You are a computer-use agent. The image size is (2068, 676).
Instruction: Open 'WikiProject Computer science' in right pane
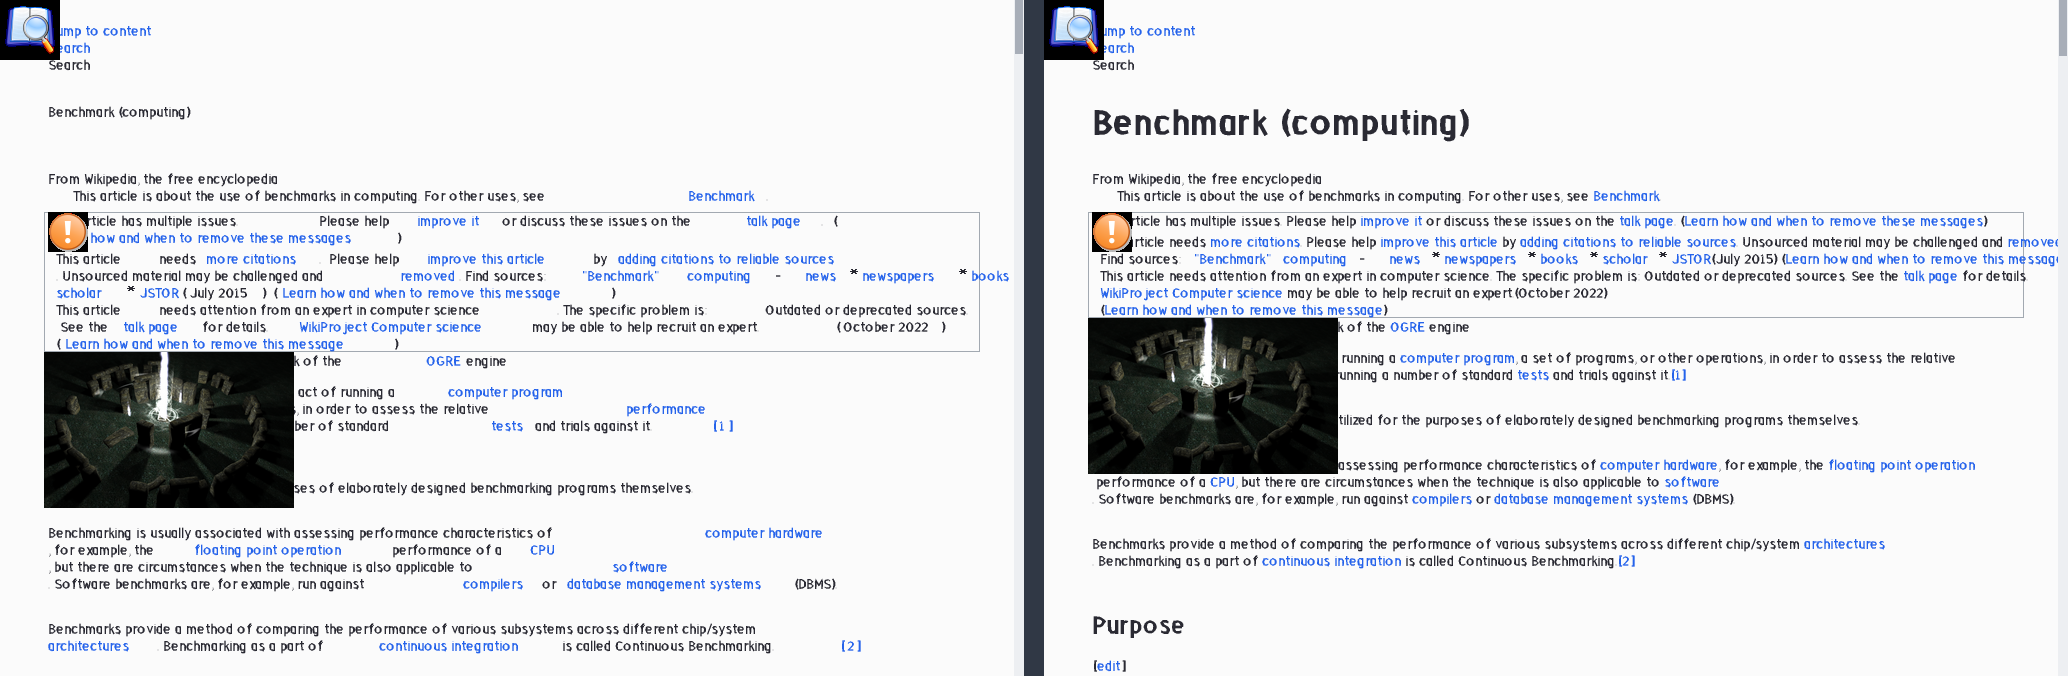[x=1191, y=293]
